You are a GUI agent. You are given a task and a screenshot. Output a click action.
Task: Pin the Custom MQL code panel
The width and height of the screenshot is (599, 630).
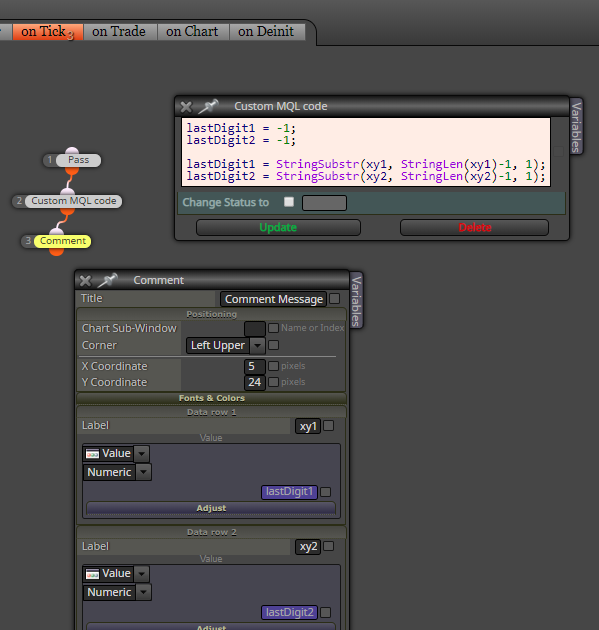[x=209, y=106]
